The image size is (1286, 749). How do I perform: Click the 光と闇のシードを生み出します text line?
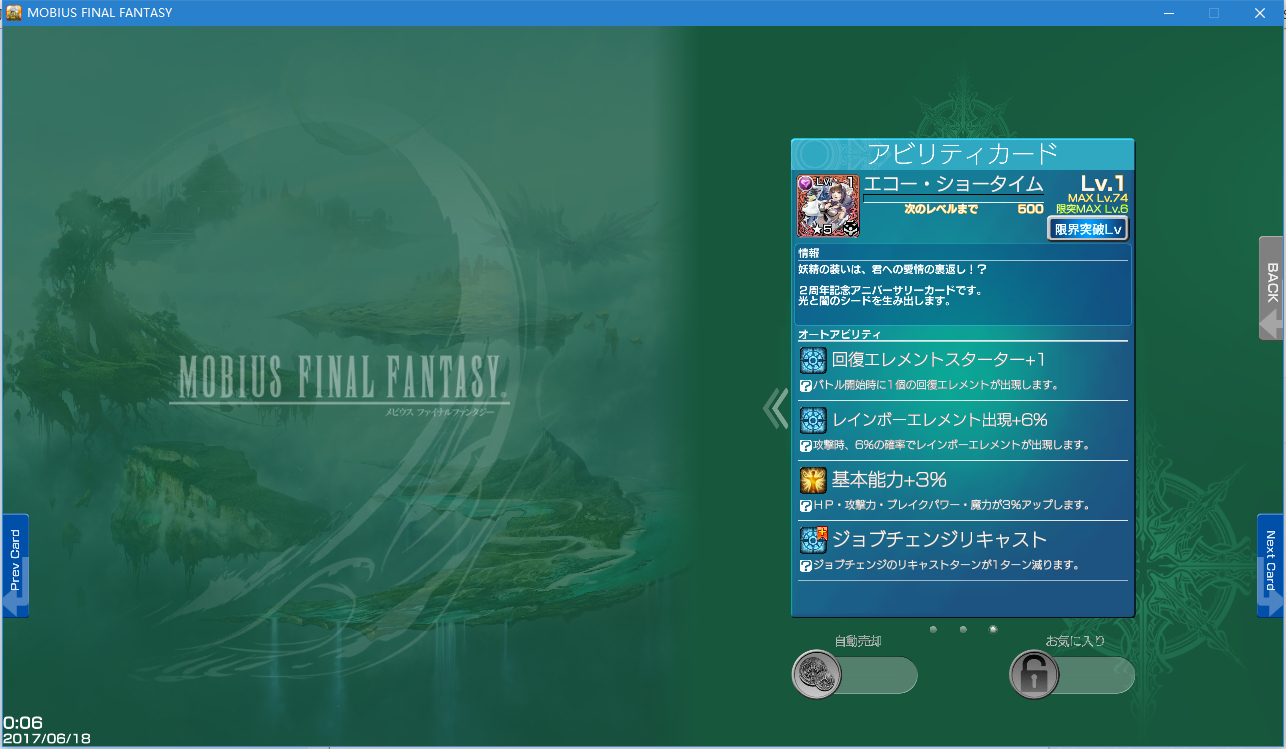874,301
